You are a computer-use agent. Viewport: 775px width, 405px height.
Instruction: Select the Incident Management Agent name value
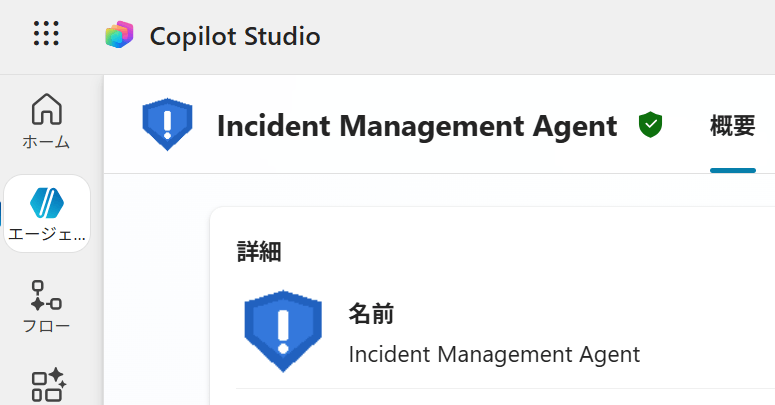[x=493, y=354]
